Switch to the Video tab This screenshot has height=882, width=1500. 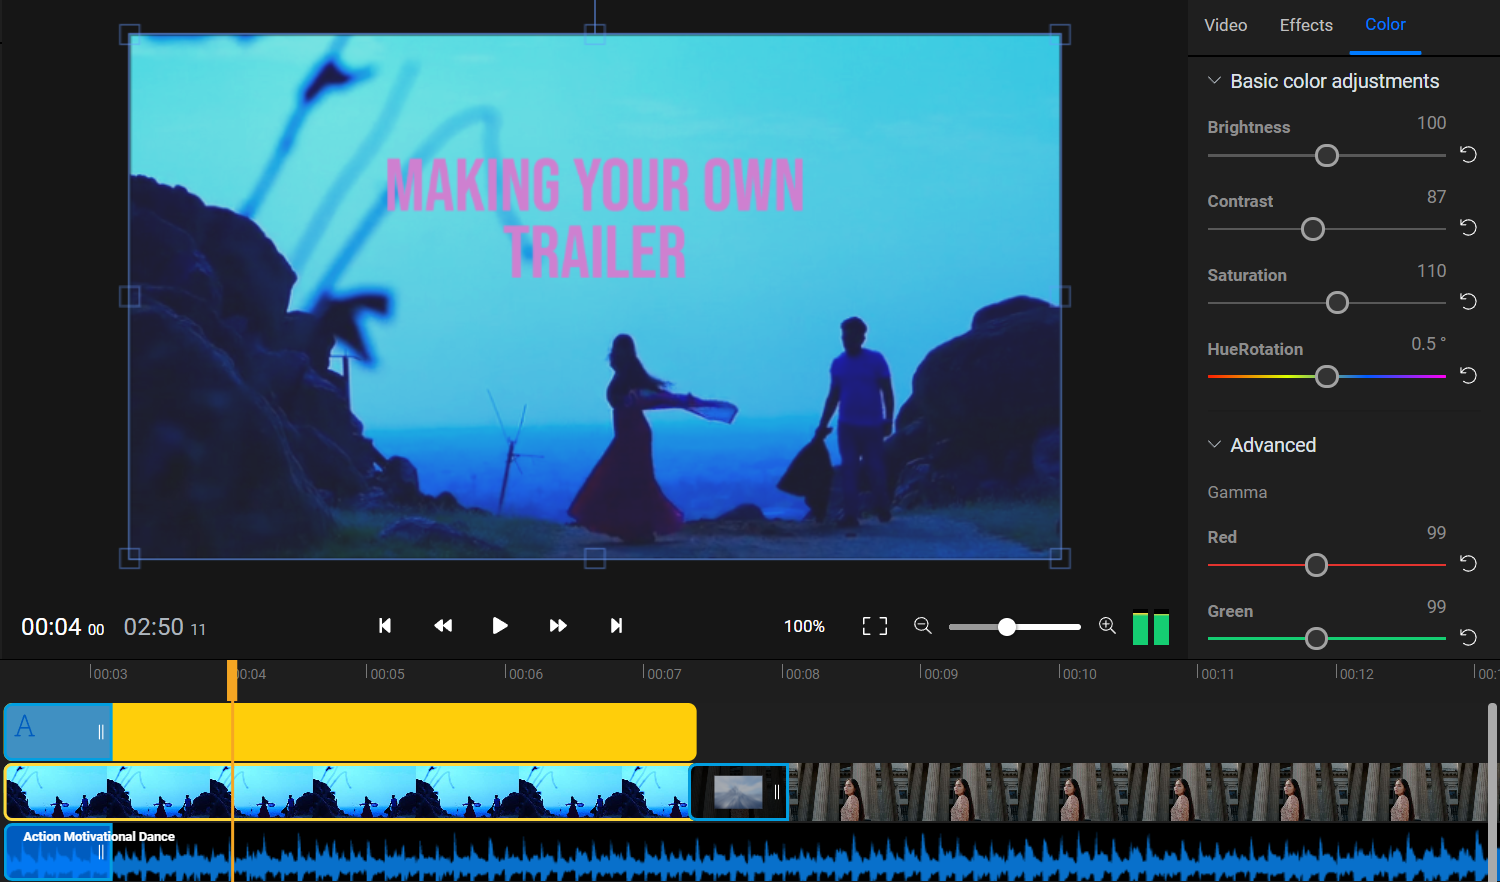pos(1226,25)
